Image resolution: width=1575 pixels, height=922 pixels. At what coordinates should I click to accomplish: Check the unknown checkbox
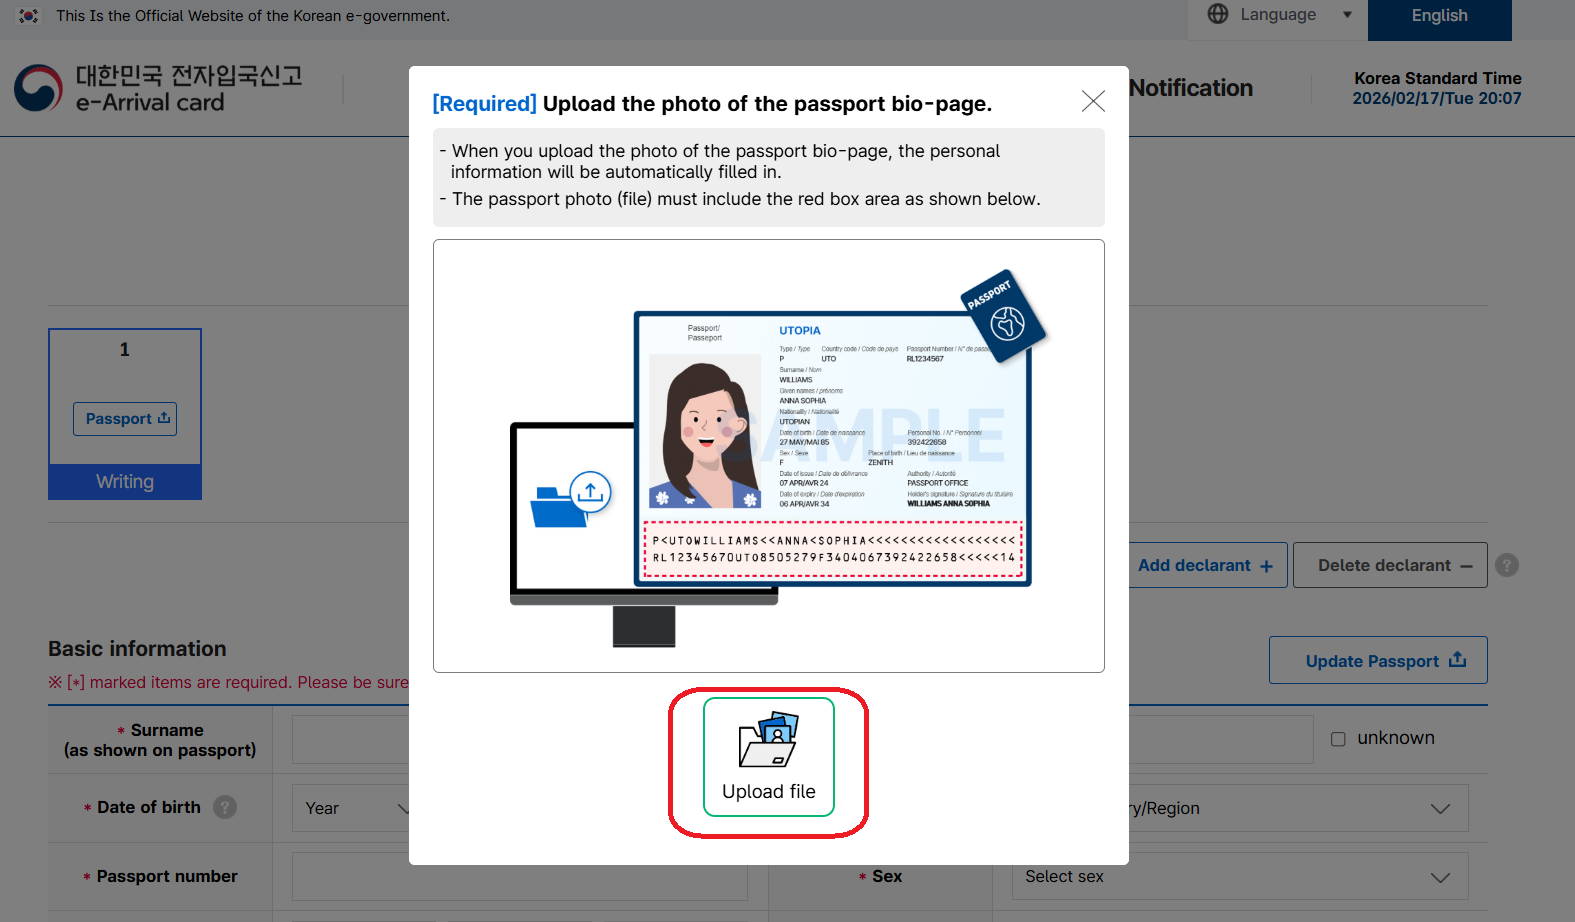click(x=1338, y=739)
